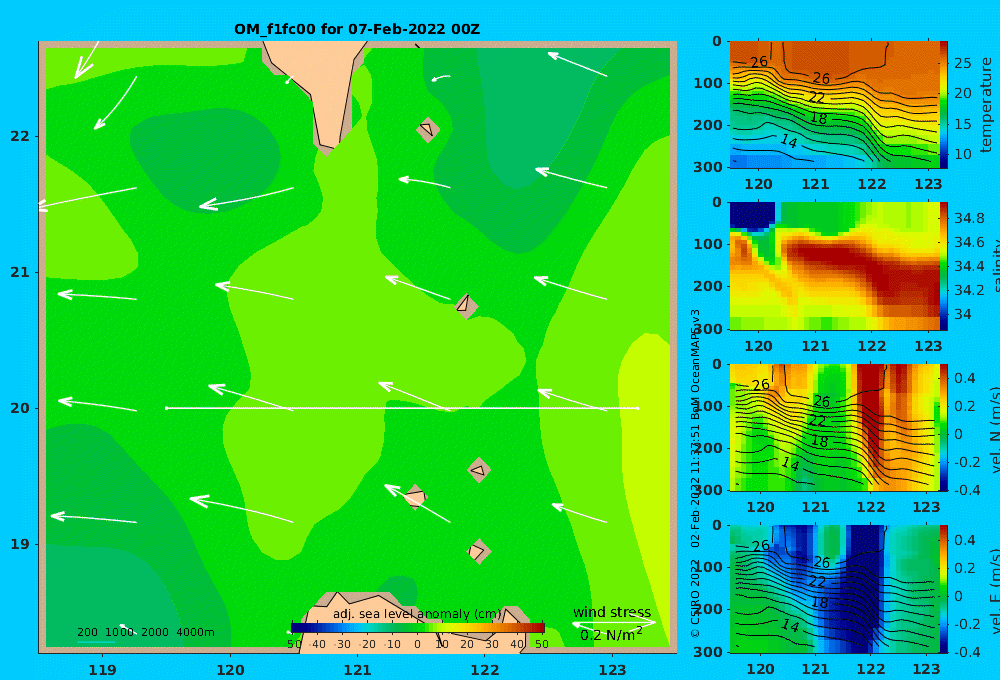1000x680 pixels.
Task: Click the salinity depth section panel
Action: (835, 266)
